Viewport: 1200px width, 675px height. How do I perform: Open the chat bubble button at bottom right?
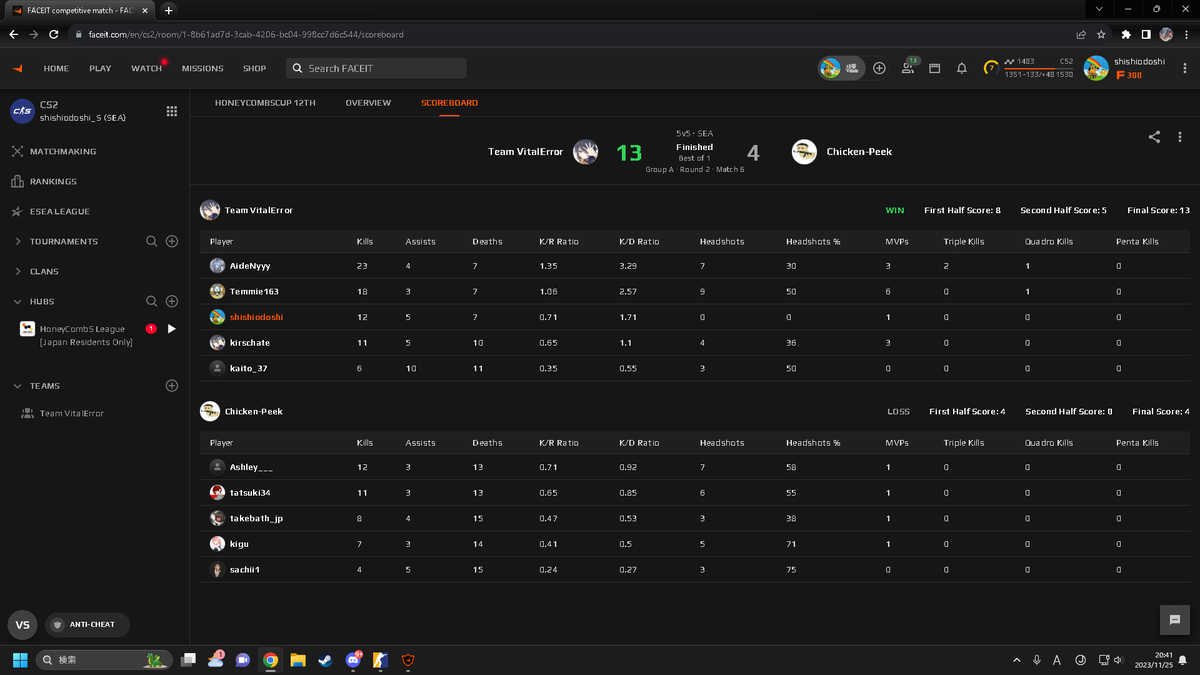1174,620
